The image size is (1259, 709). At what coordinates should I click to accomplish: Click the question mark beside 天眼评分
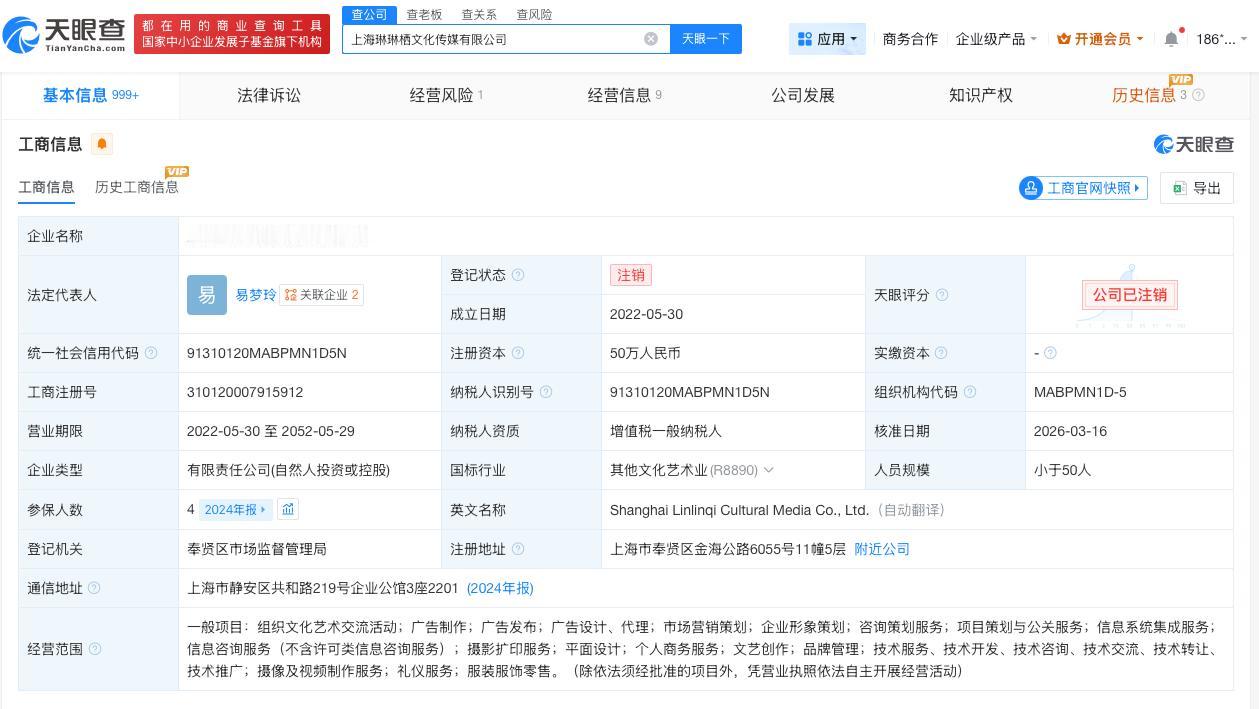(x=941, y=295)
